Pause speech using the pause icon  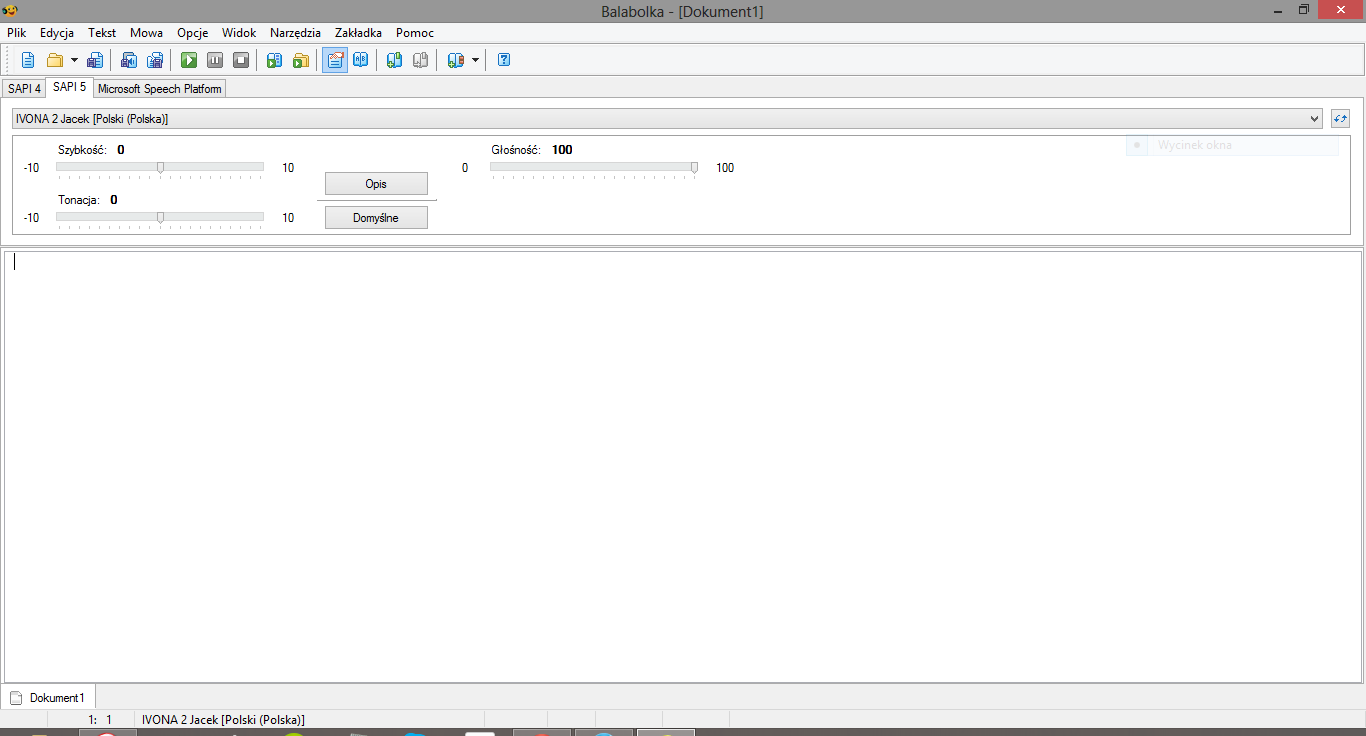click(x=215, y=60)
